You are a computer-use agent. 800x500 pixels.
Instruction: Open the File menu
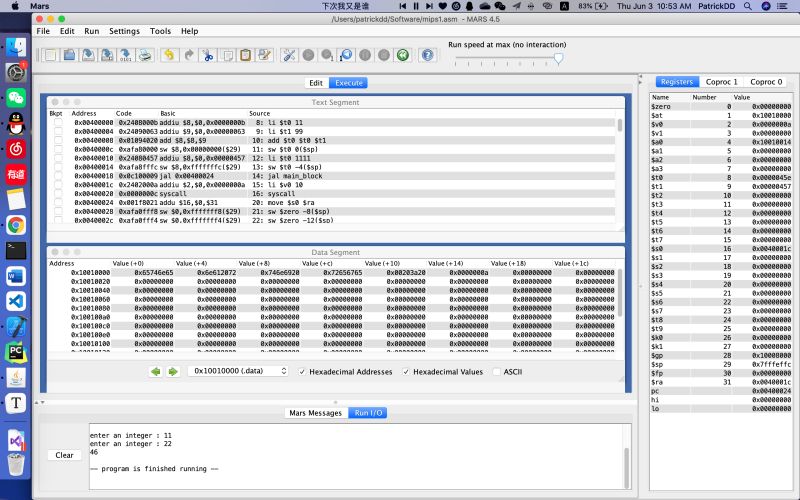point(43,31)
